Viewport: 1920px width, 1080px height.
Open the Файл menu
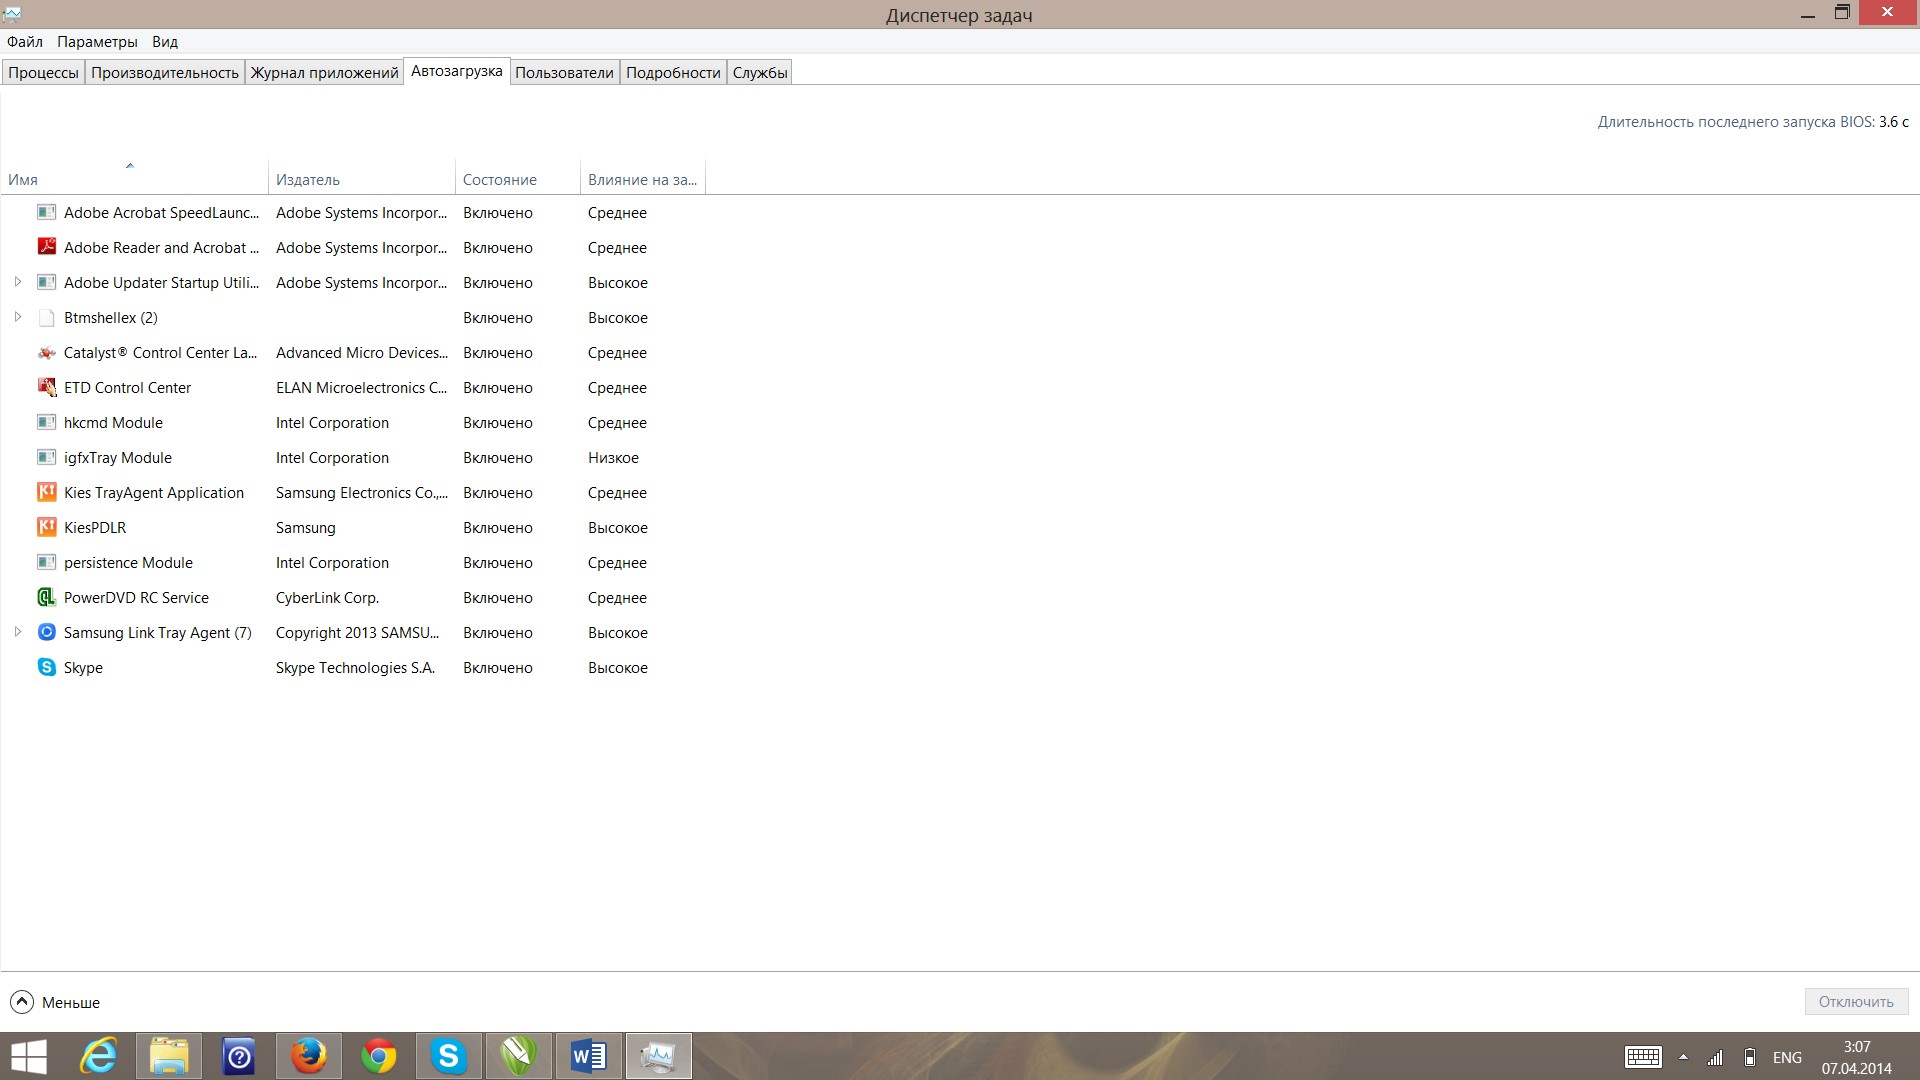click(x=25, y=42)
